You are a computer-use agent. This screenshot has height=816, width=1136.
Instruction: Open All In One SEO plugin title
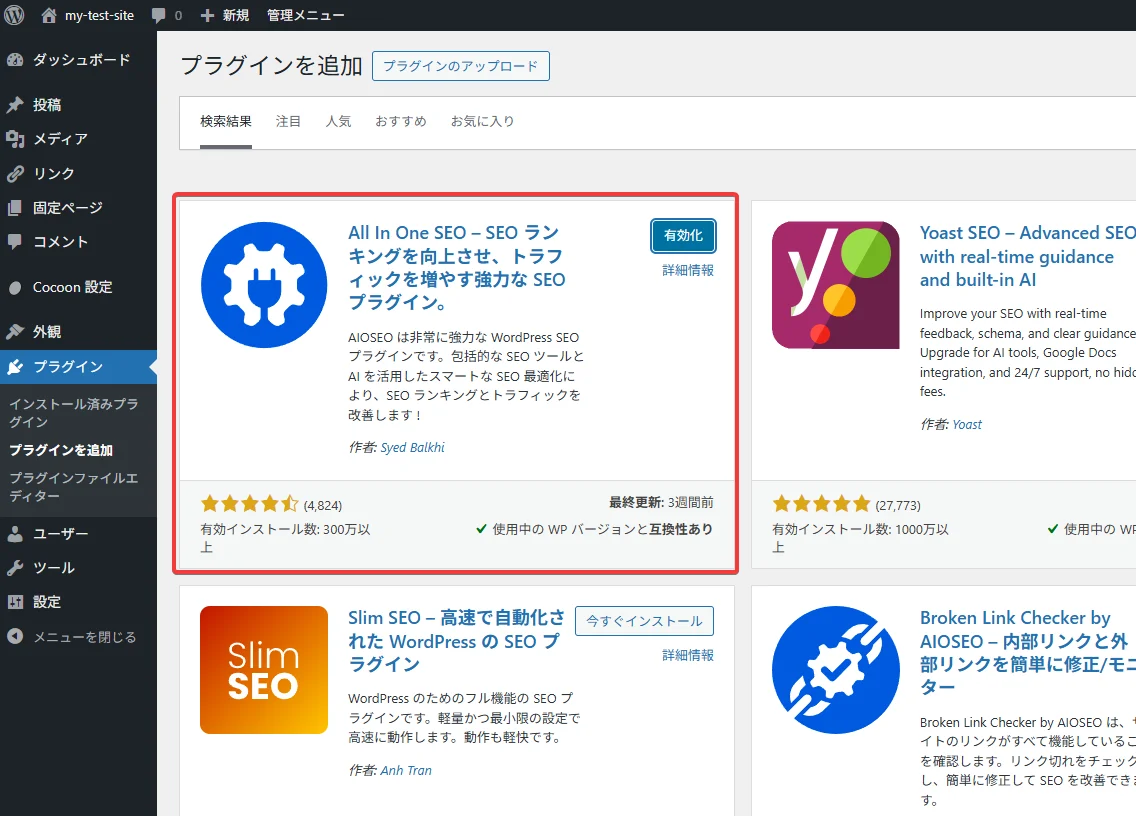click(457, 267)
